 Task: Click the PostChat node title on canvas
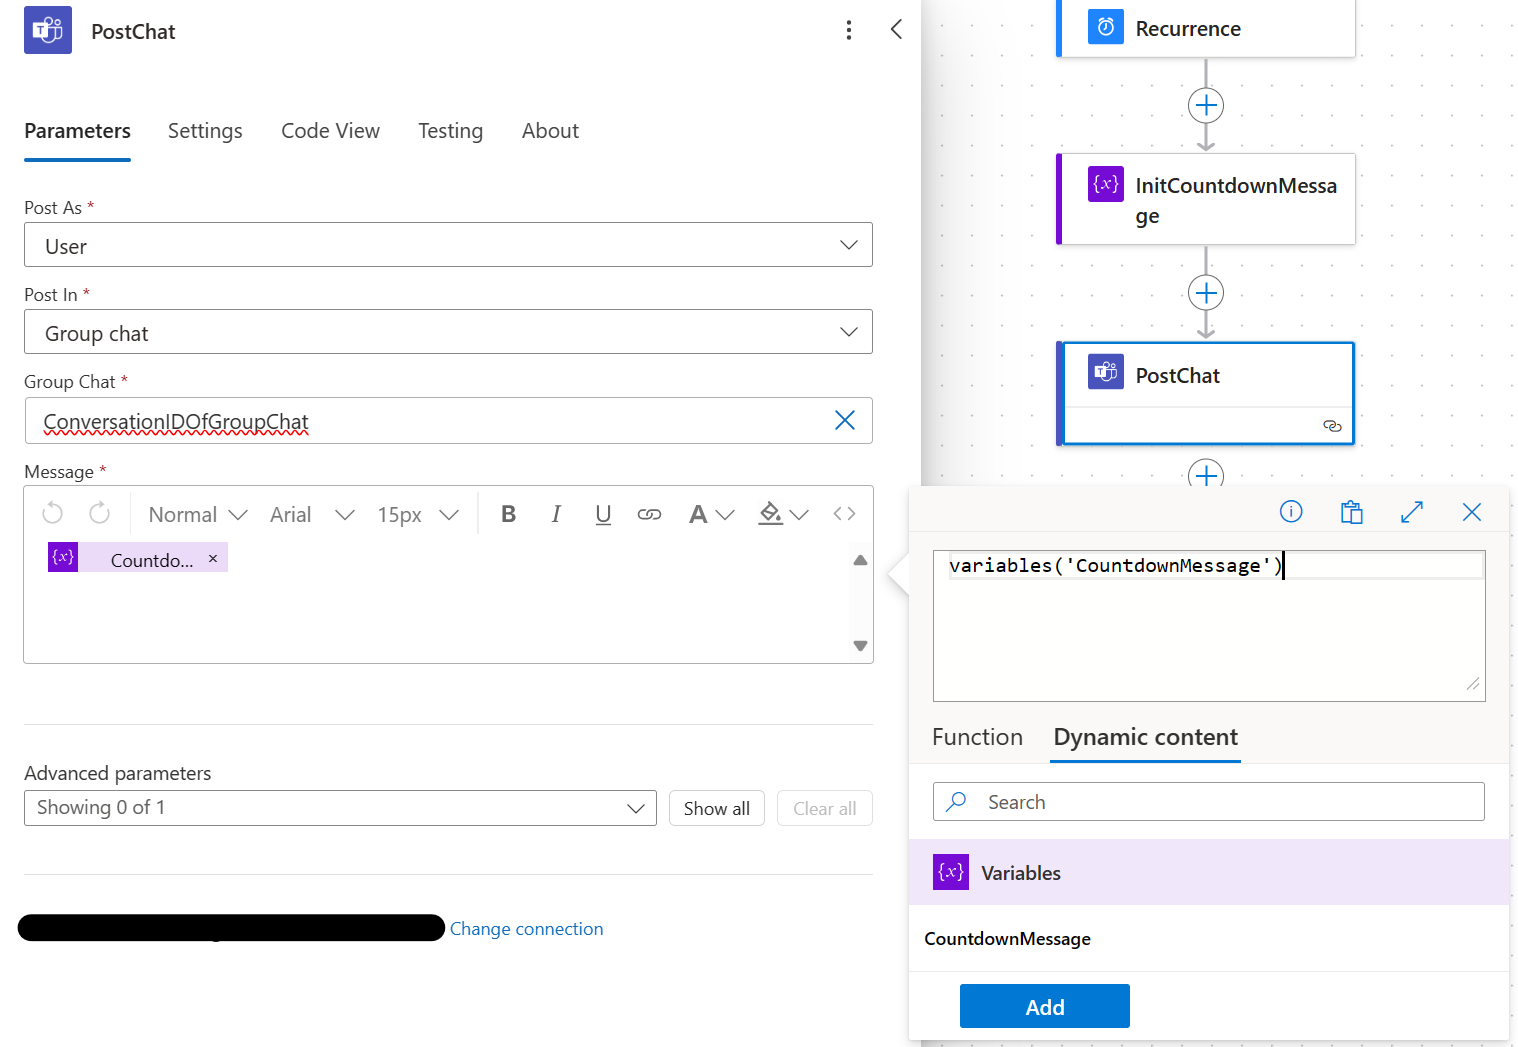[x=1178, y=375]
